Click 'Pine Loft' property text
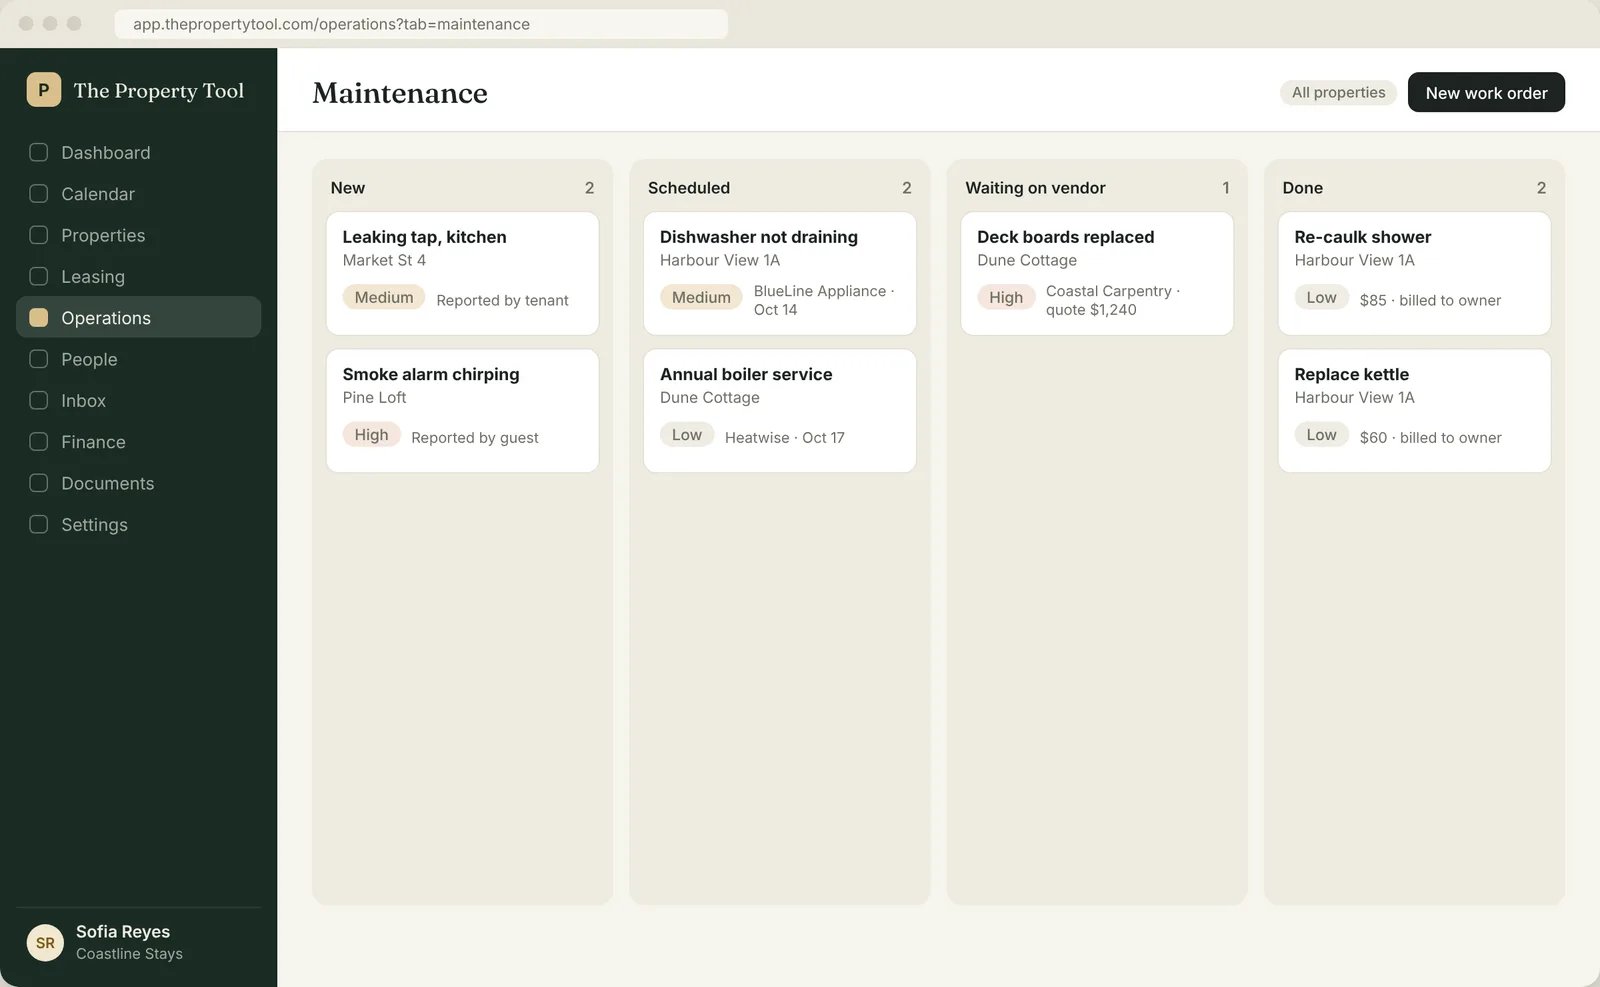Viewport: 1600px width, 987px height. tap(374, 397)
